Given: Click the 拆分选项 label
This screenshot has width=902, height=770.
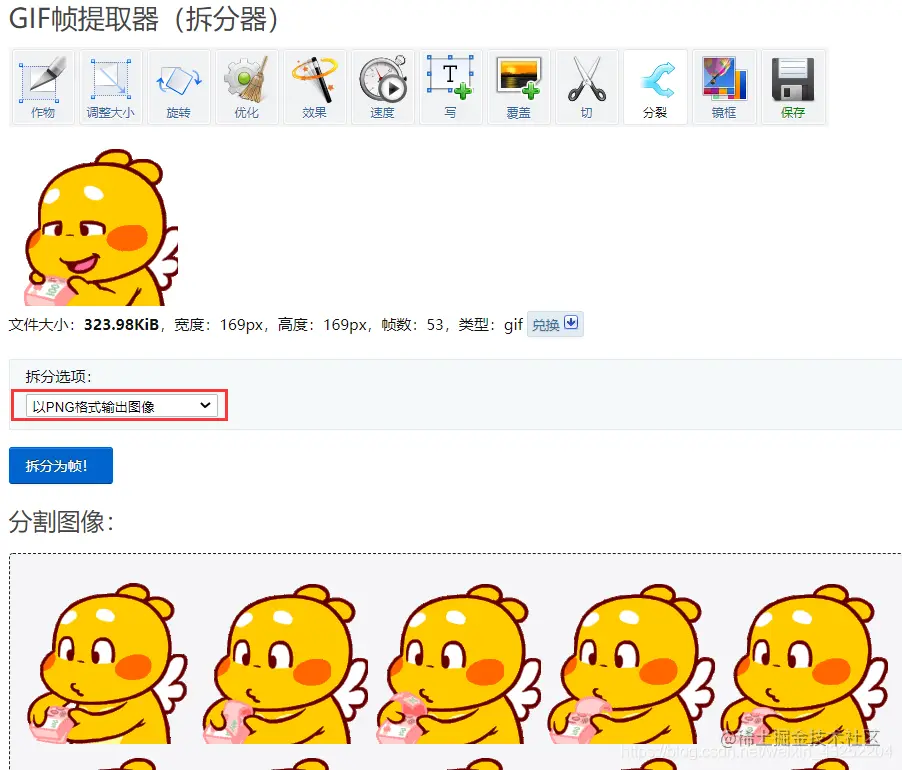Looking at the screenshot, I should click(x=59, y=377).
